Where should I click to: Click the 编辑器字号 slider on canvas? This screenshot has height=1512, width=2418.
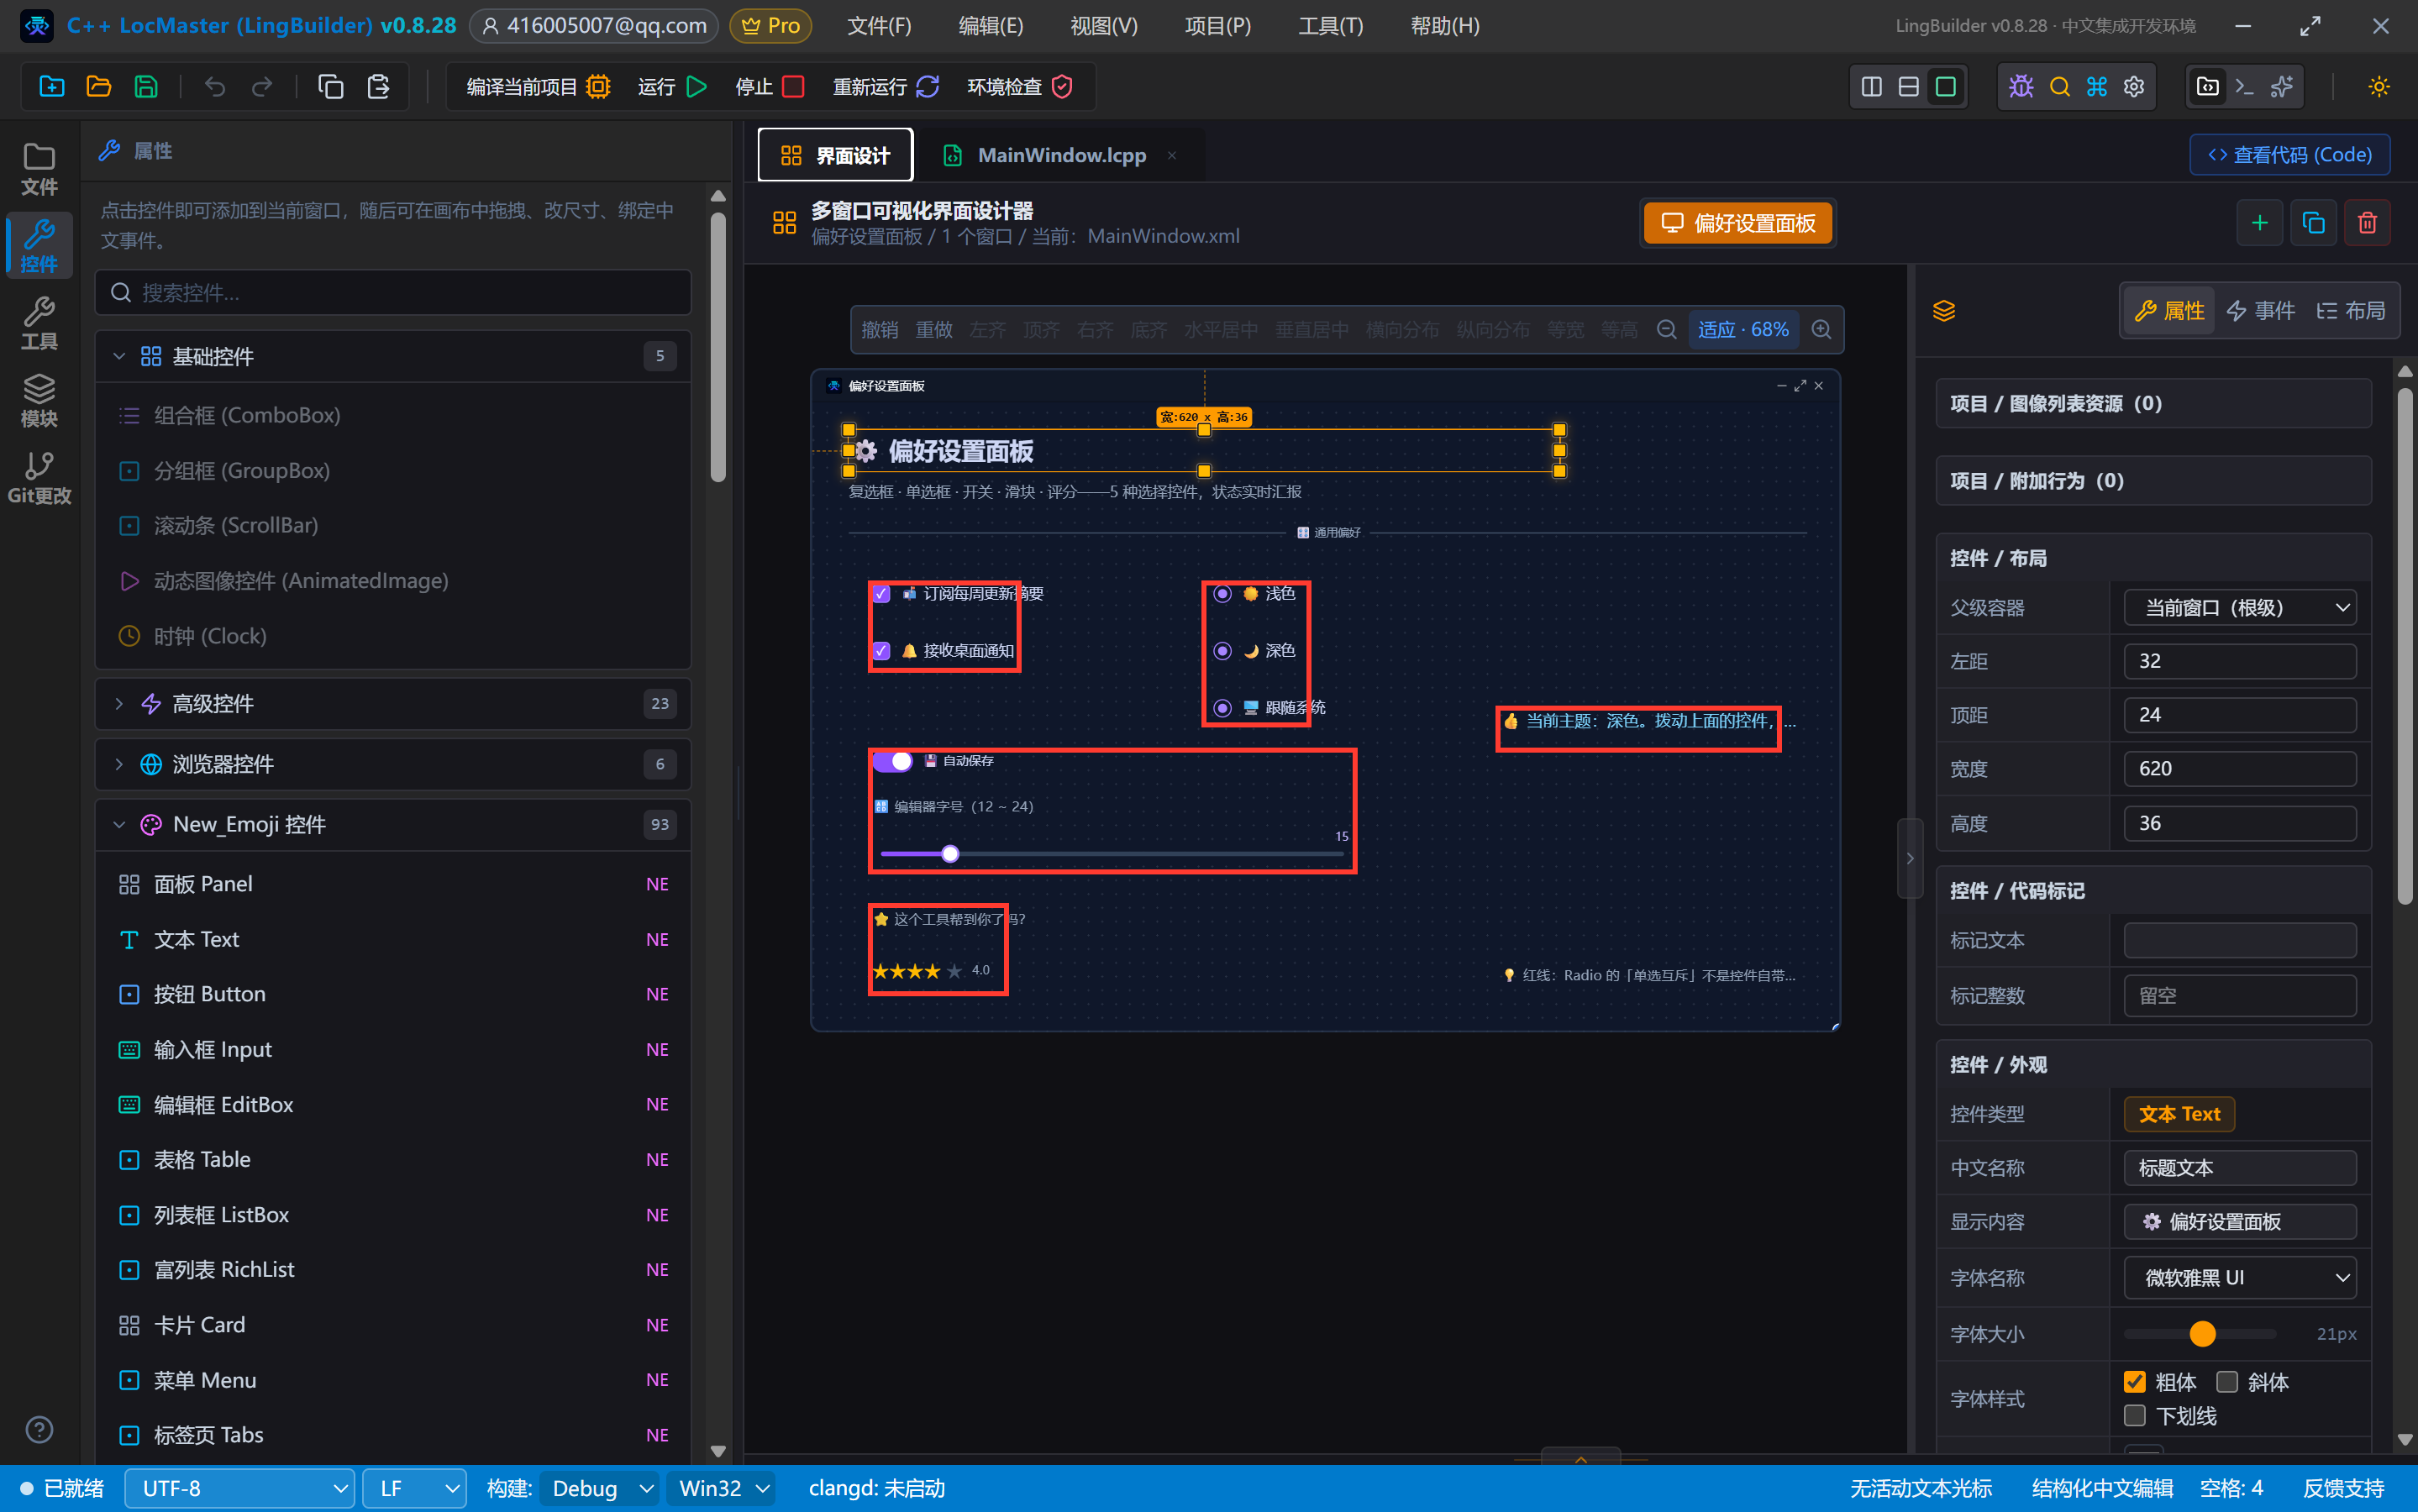click(x=1112, y=854)
